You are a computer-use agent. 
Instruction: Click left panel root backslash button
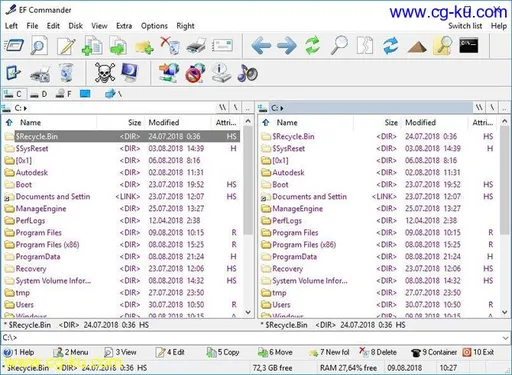[x=236, y=108]
